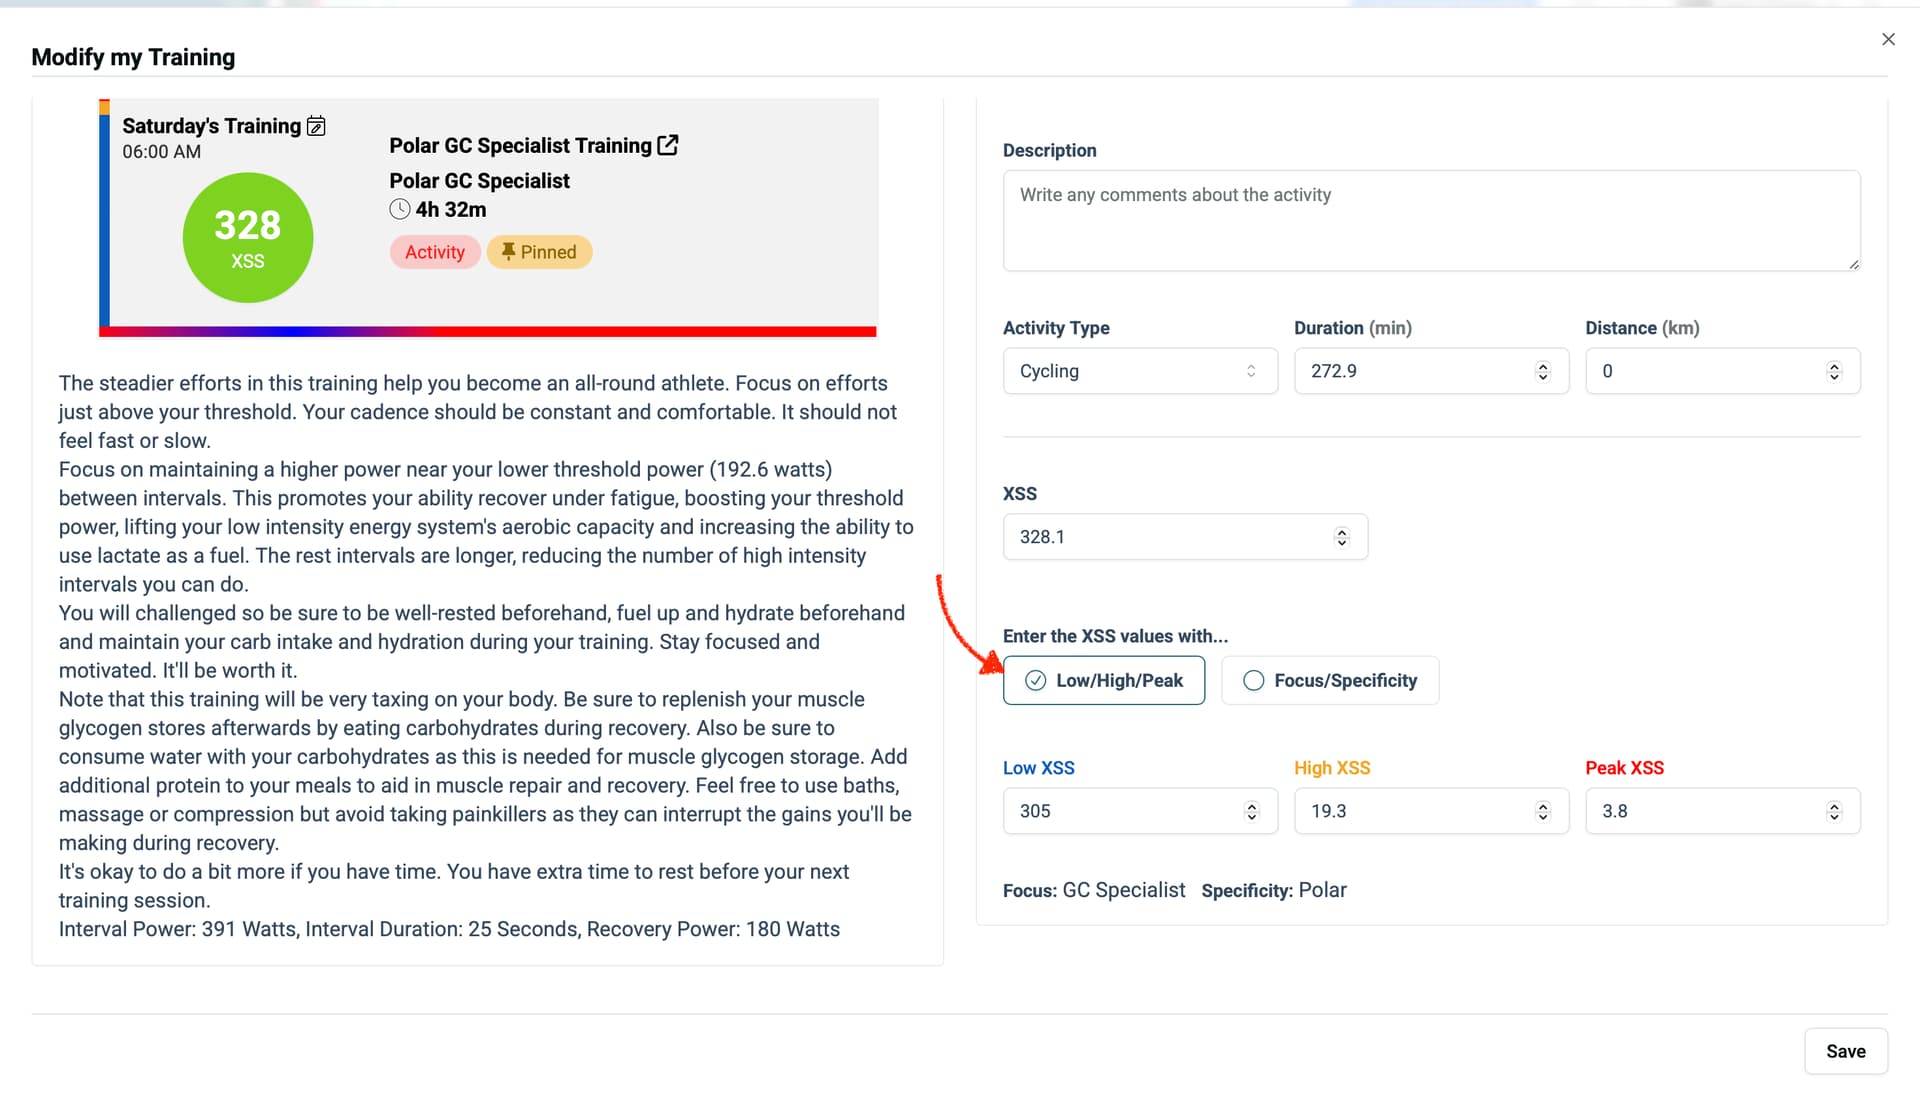The width and height of the screenshot is (1920, 1106).
Task: Select the Low/High/Peak entry option
Action: [x=1104, y=680]
